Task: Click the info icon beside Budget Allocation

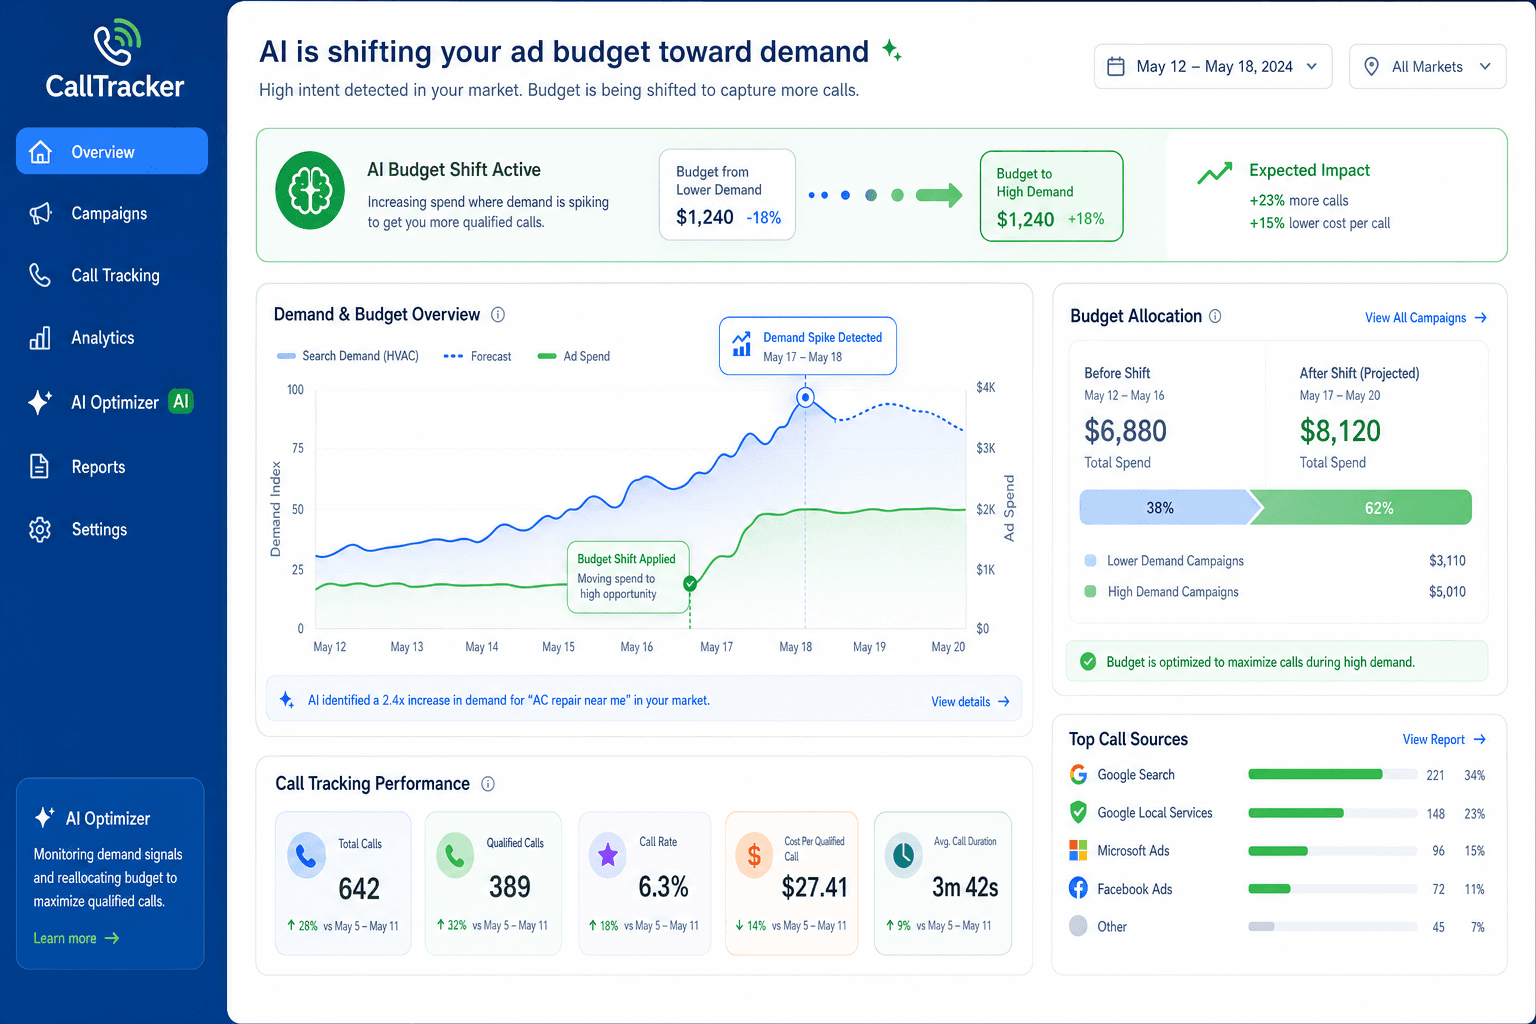Action: [x=1215, y=316]
